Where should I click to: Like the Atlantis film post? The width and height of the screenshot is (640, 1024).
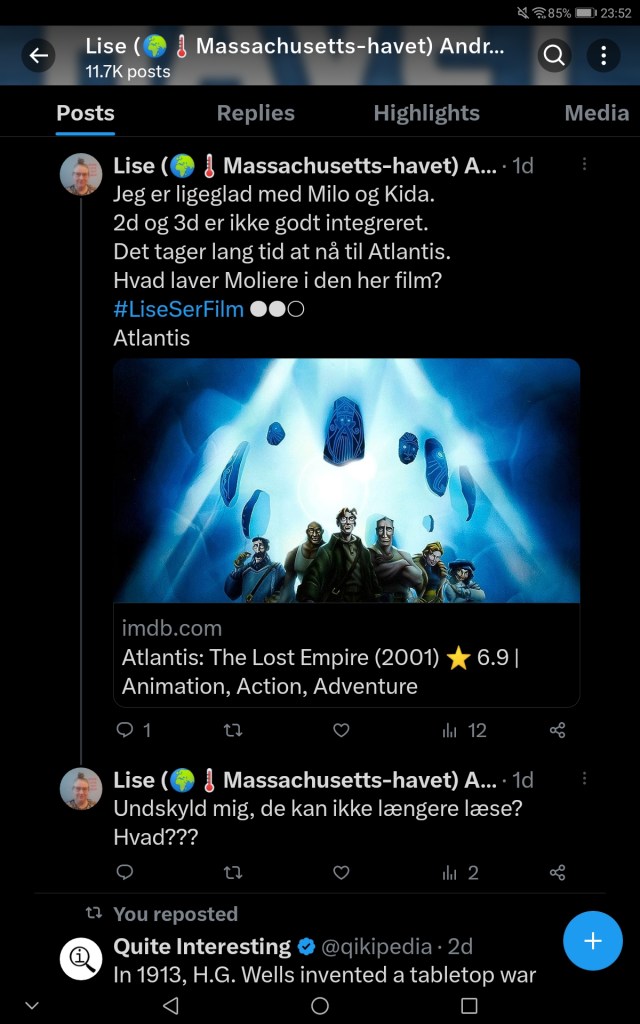341,730
